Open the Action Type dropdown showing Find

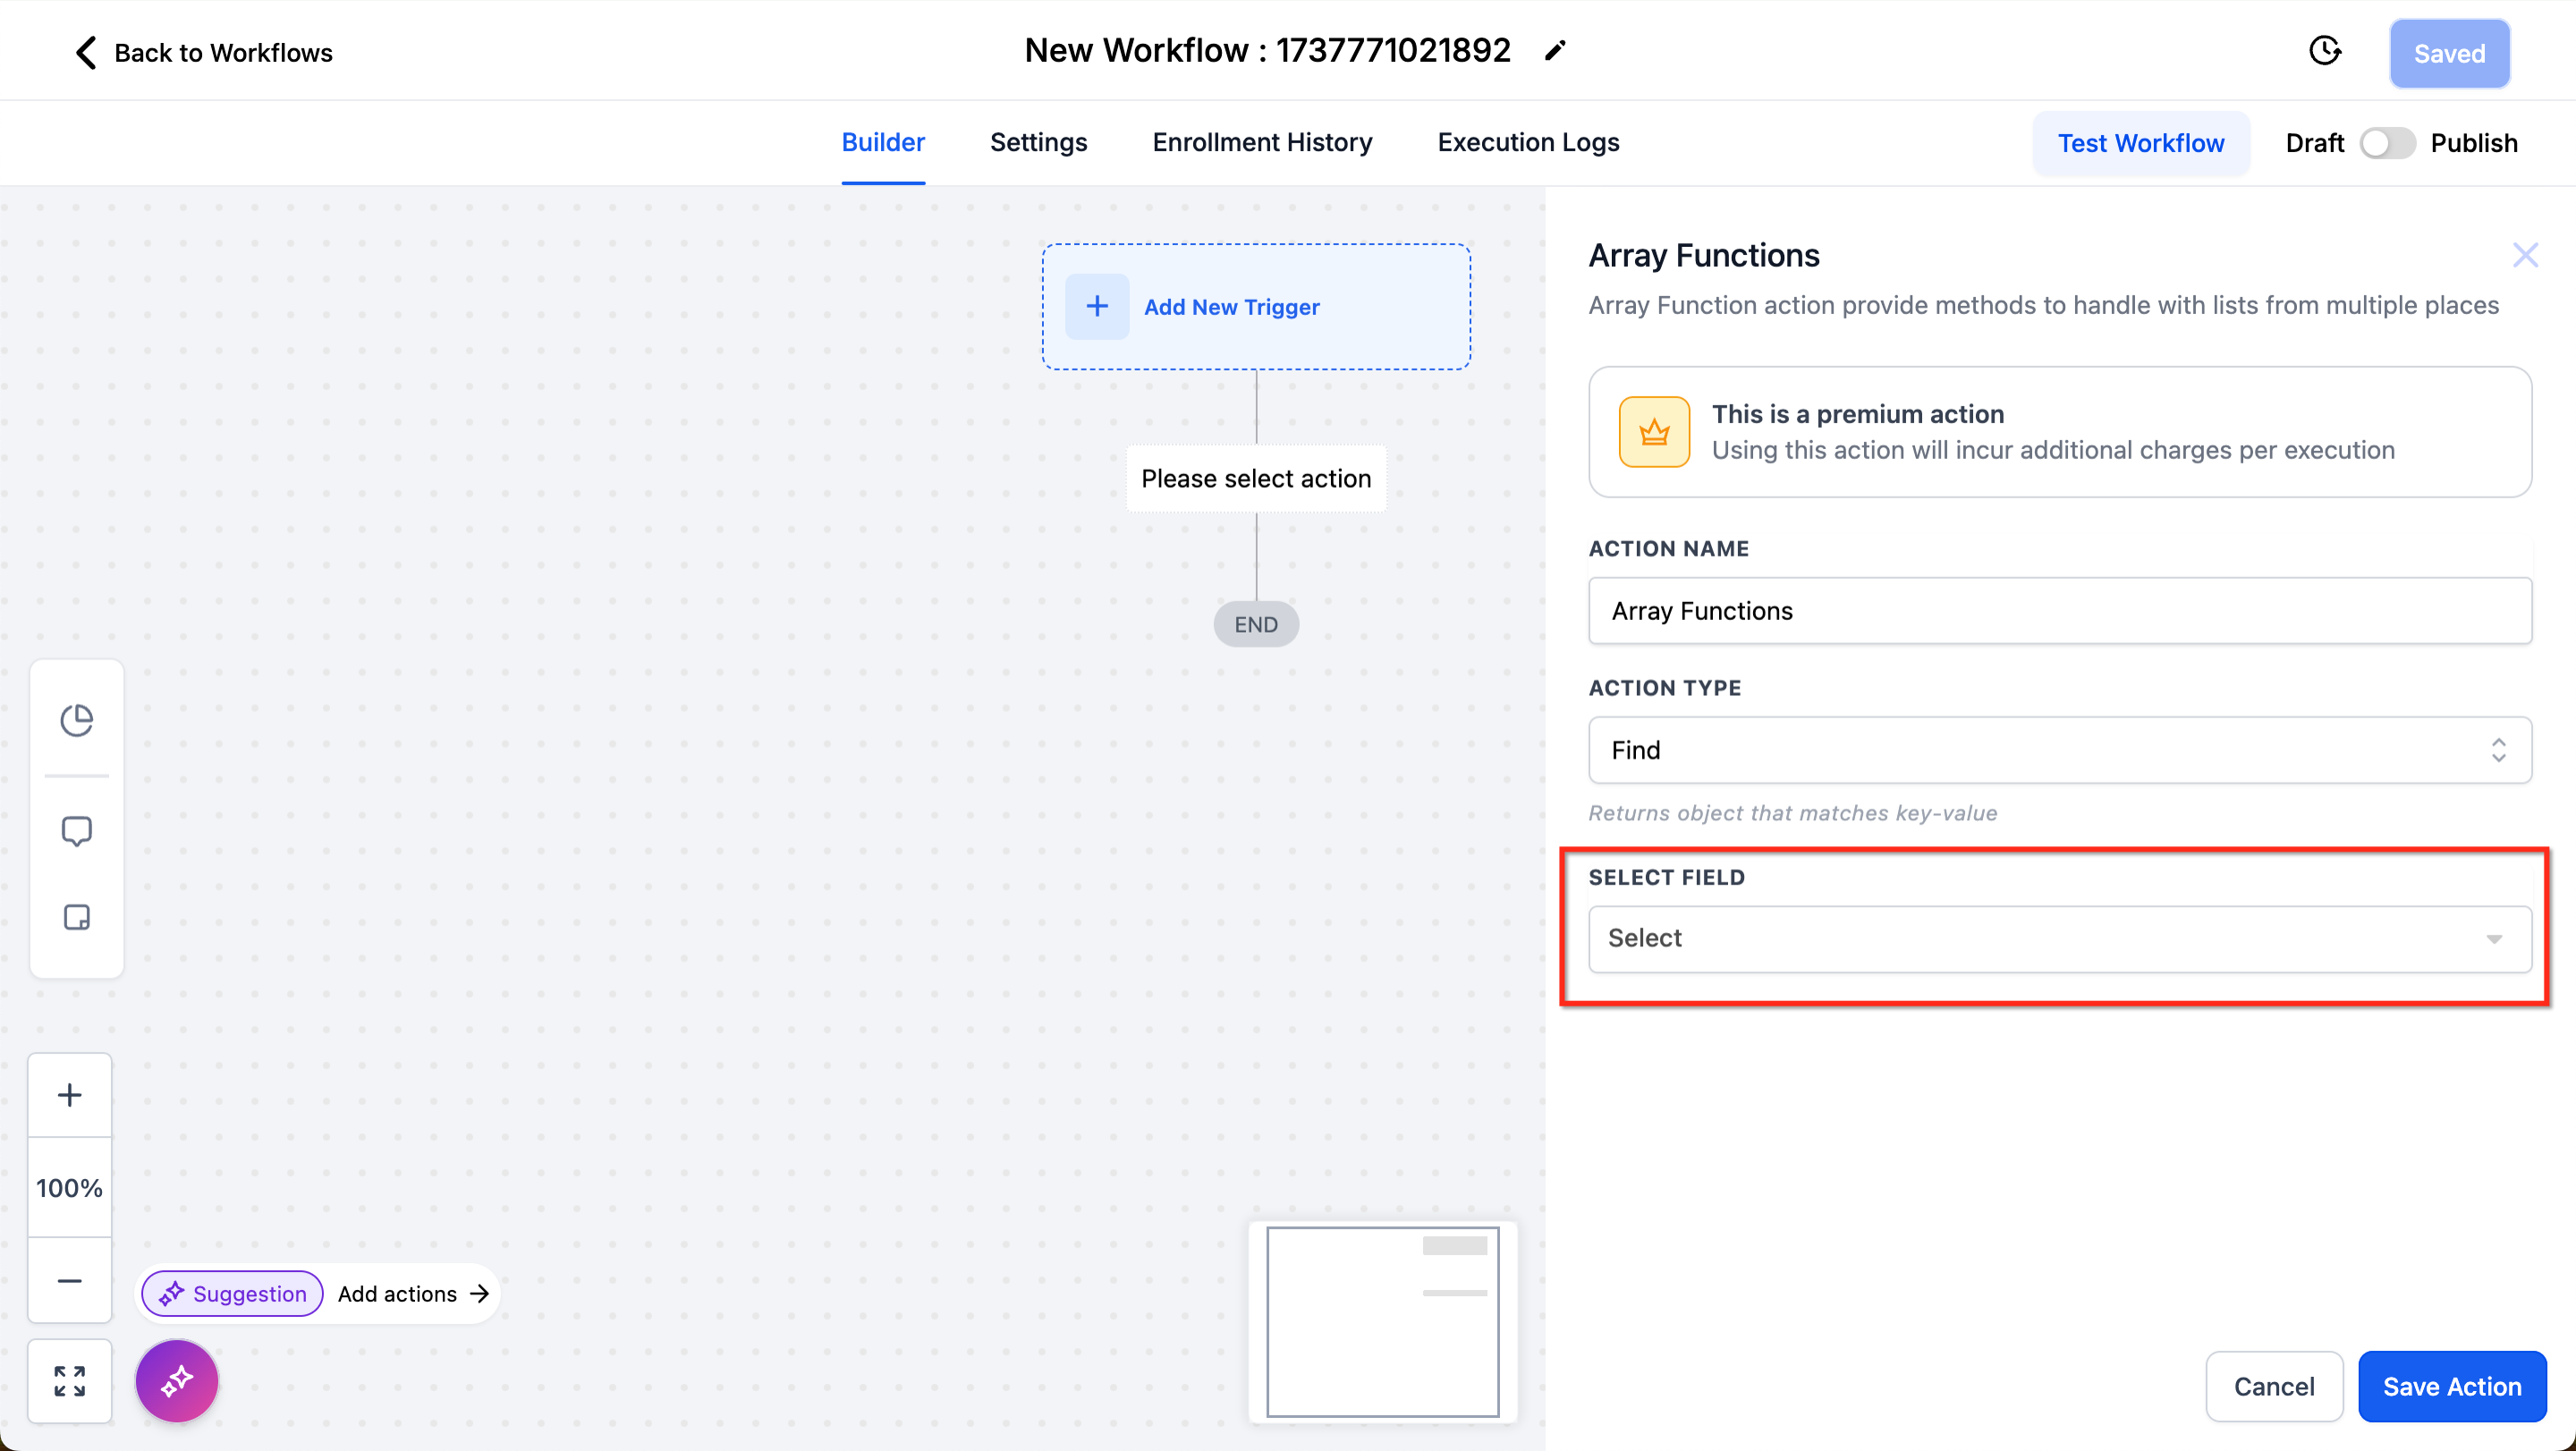click(2059, 750)
